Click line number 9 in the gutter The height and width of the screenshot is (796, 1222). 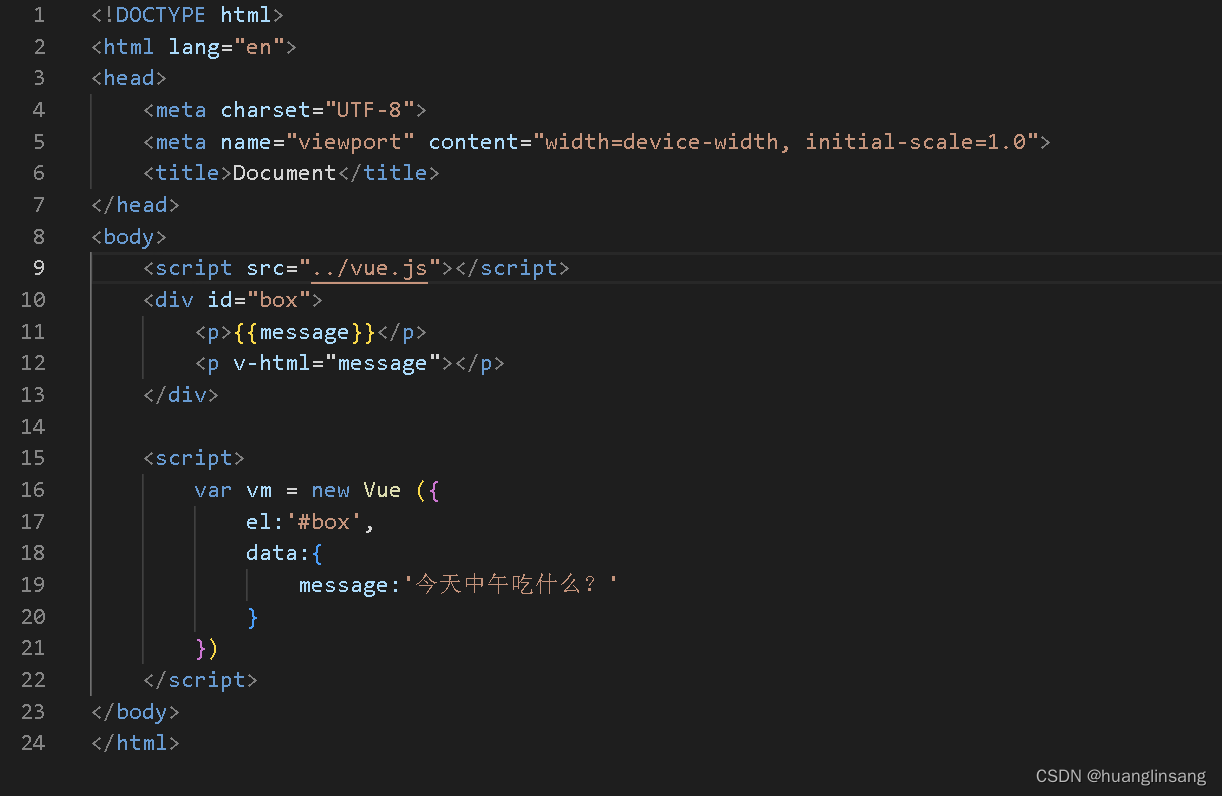39,268
